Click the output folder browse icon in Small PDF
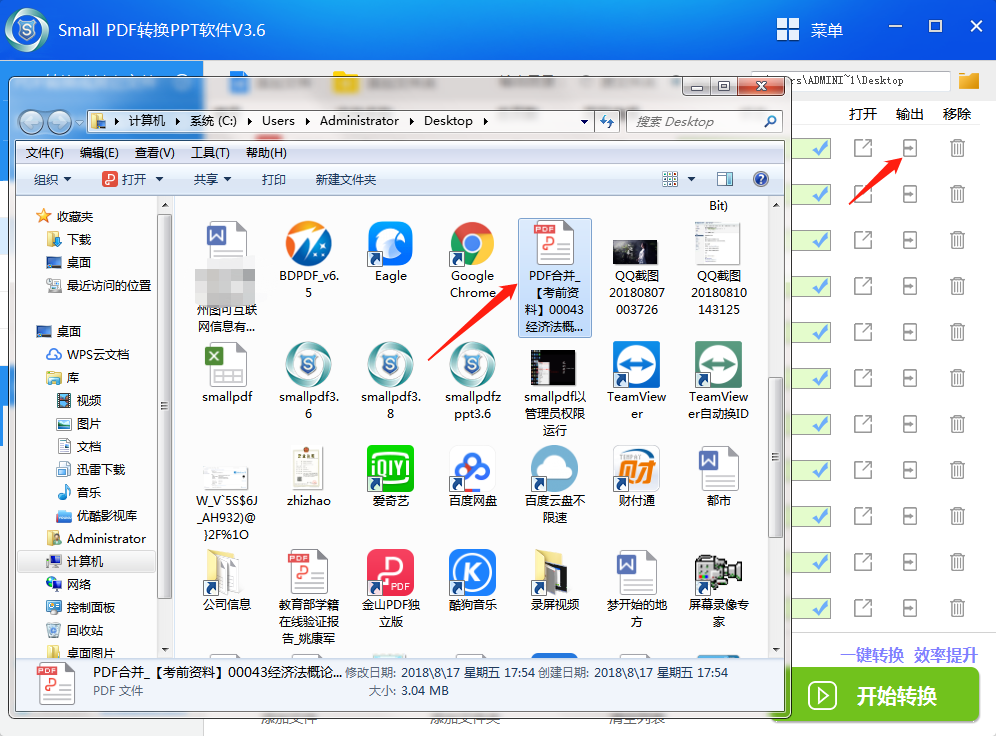The width and height of the screenshot is (996, 736). pyautogui.click(x=969, y=81)
